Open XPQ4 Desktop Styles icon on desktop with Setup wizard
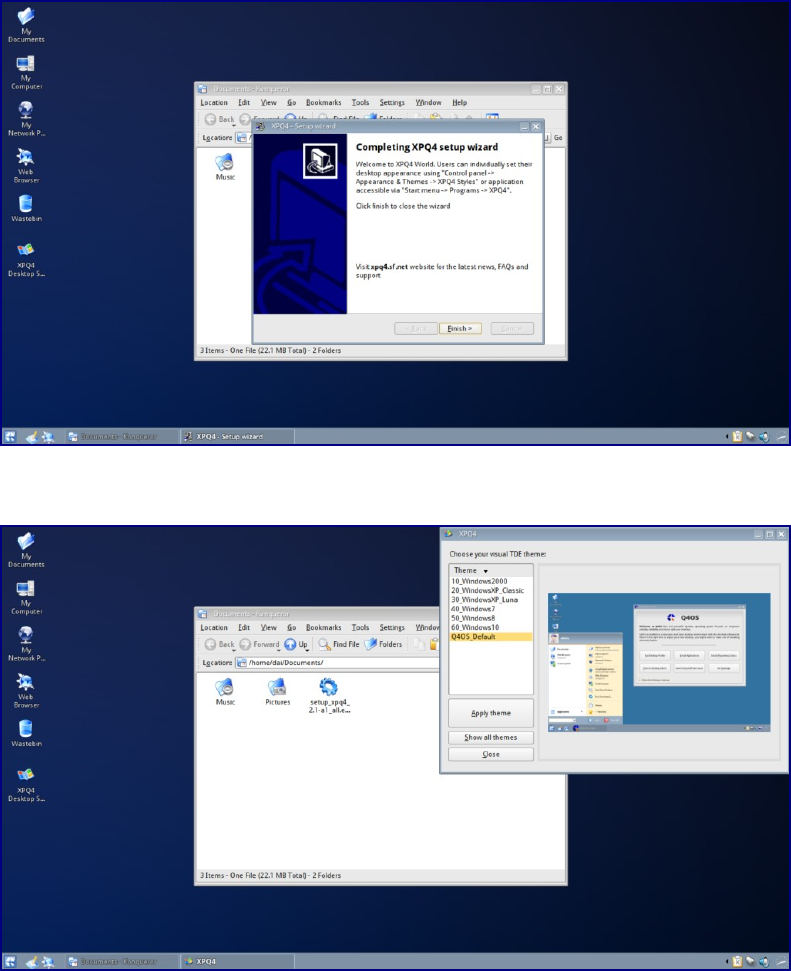The image size is (791, 971). (x=25, y=260)
